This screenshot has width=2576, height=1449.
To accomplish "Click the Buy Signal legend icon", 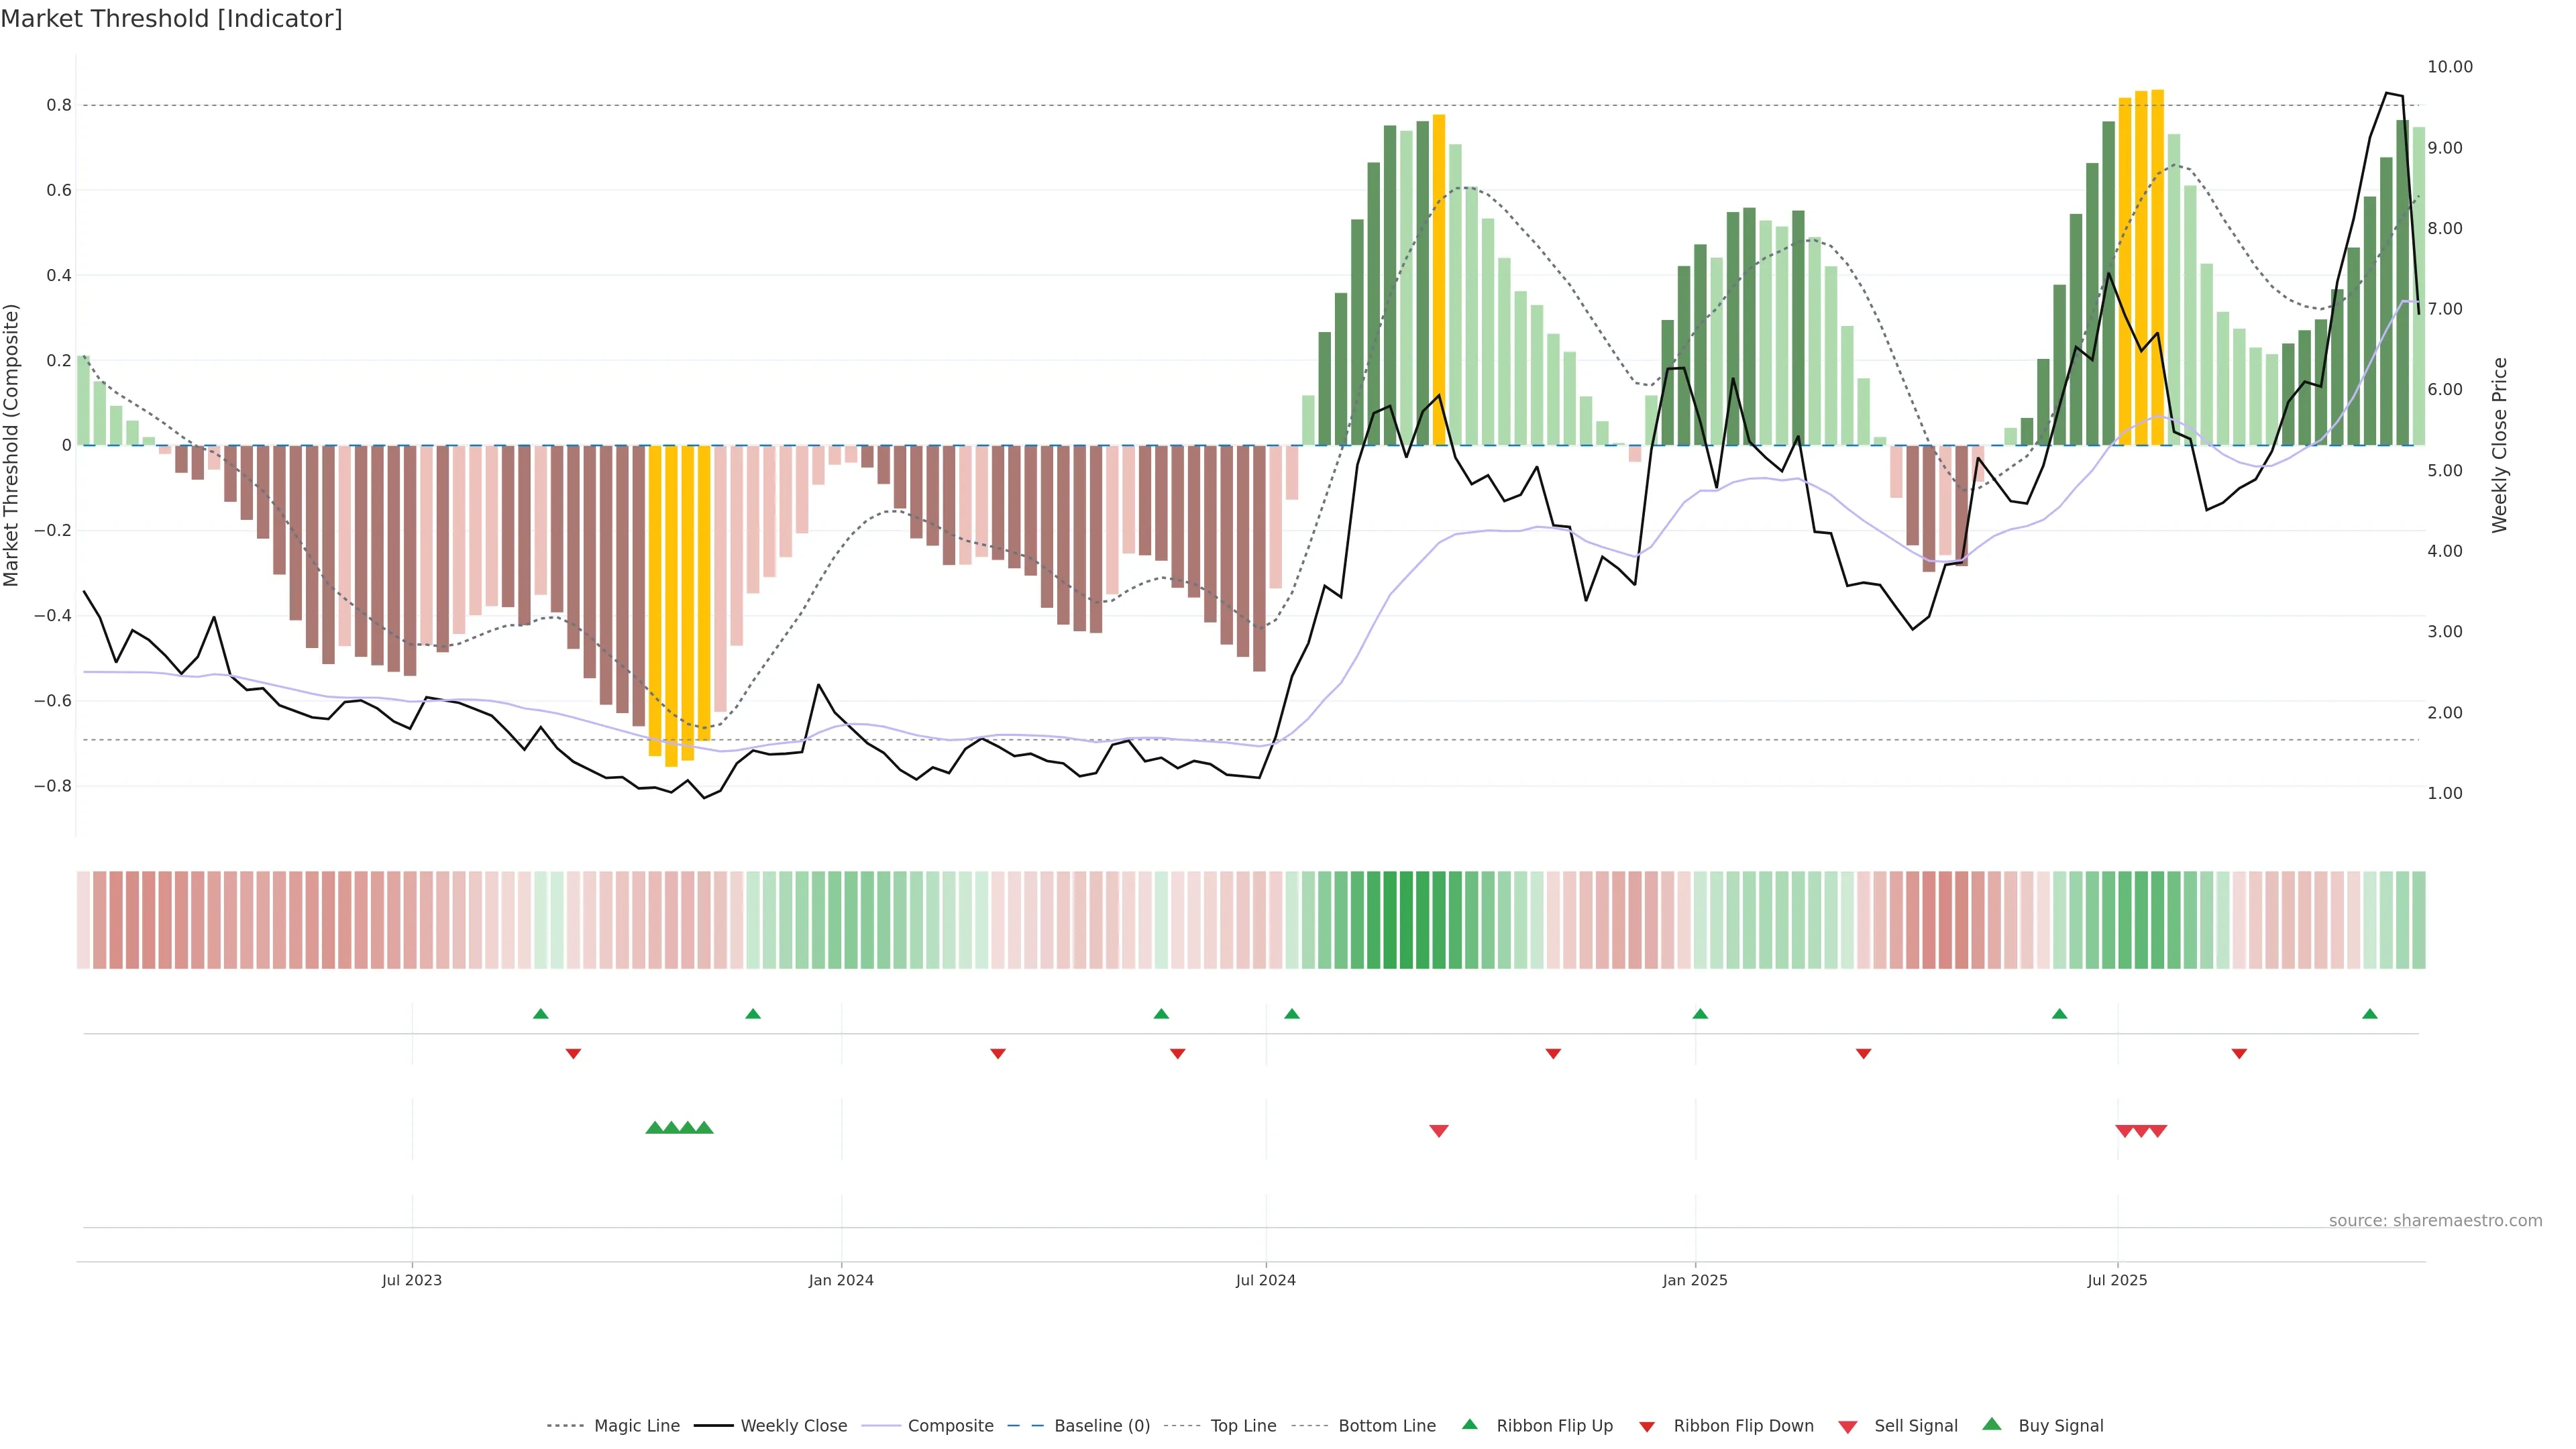I will tap(1992, 1424).
